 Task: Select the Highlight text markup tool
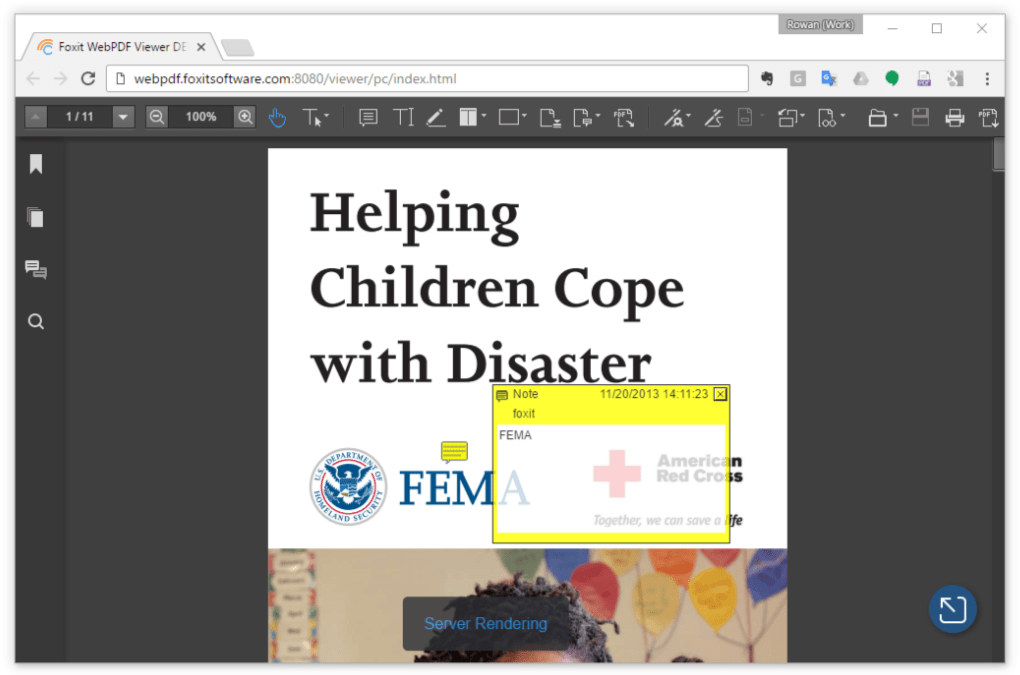tap(468, 118)
